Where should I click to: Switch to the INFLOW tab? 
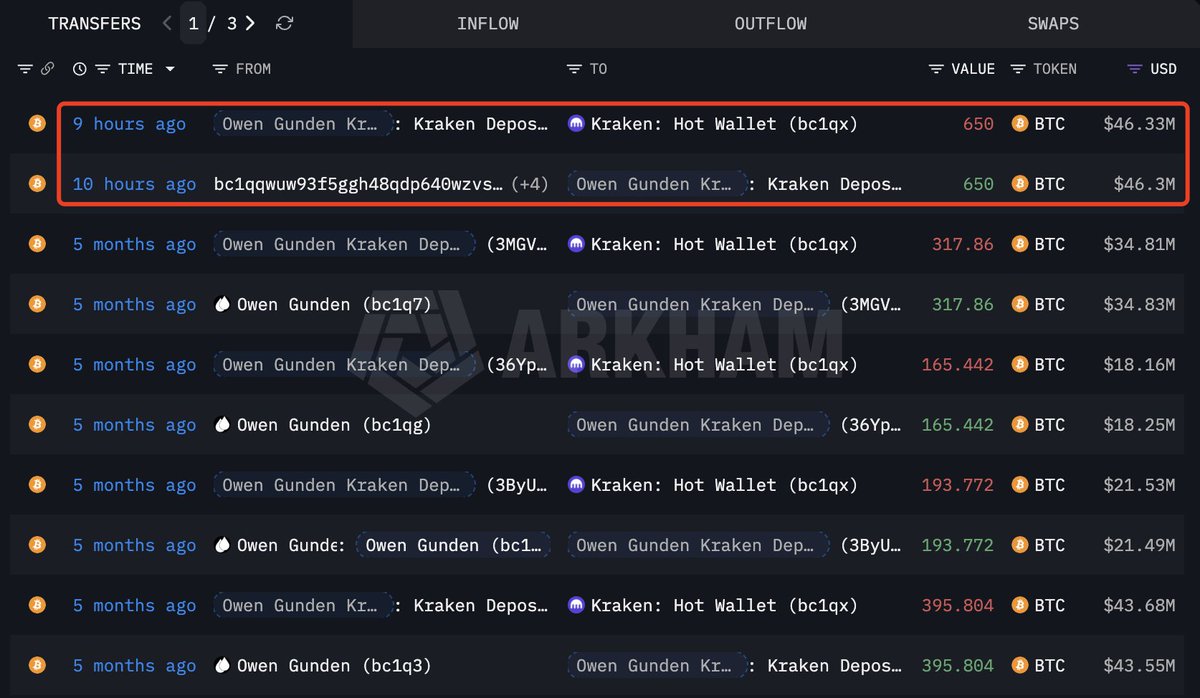tap(488, 23)
